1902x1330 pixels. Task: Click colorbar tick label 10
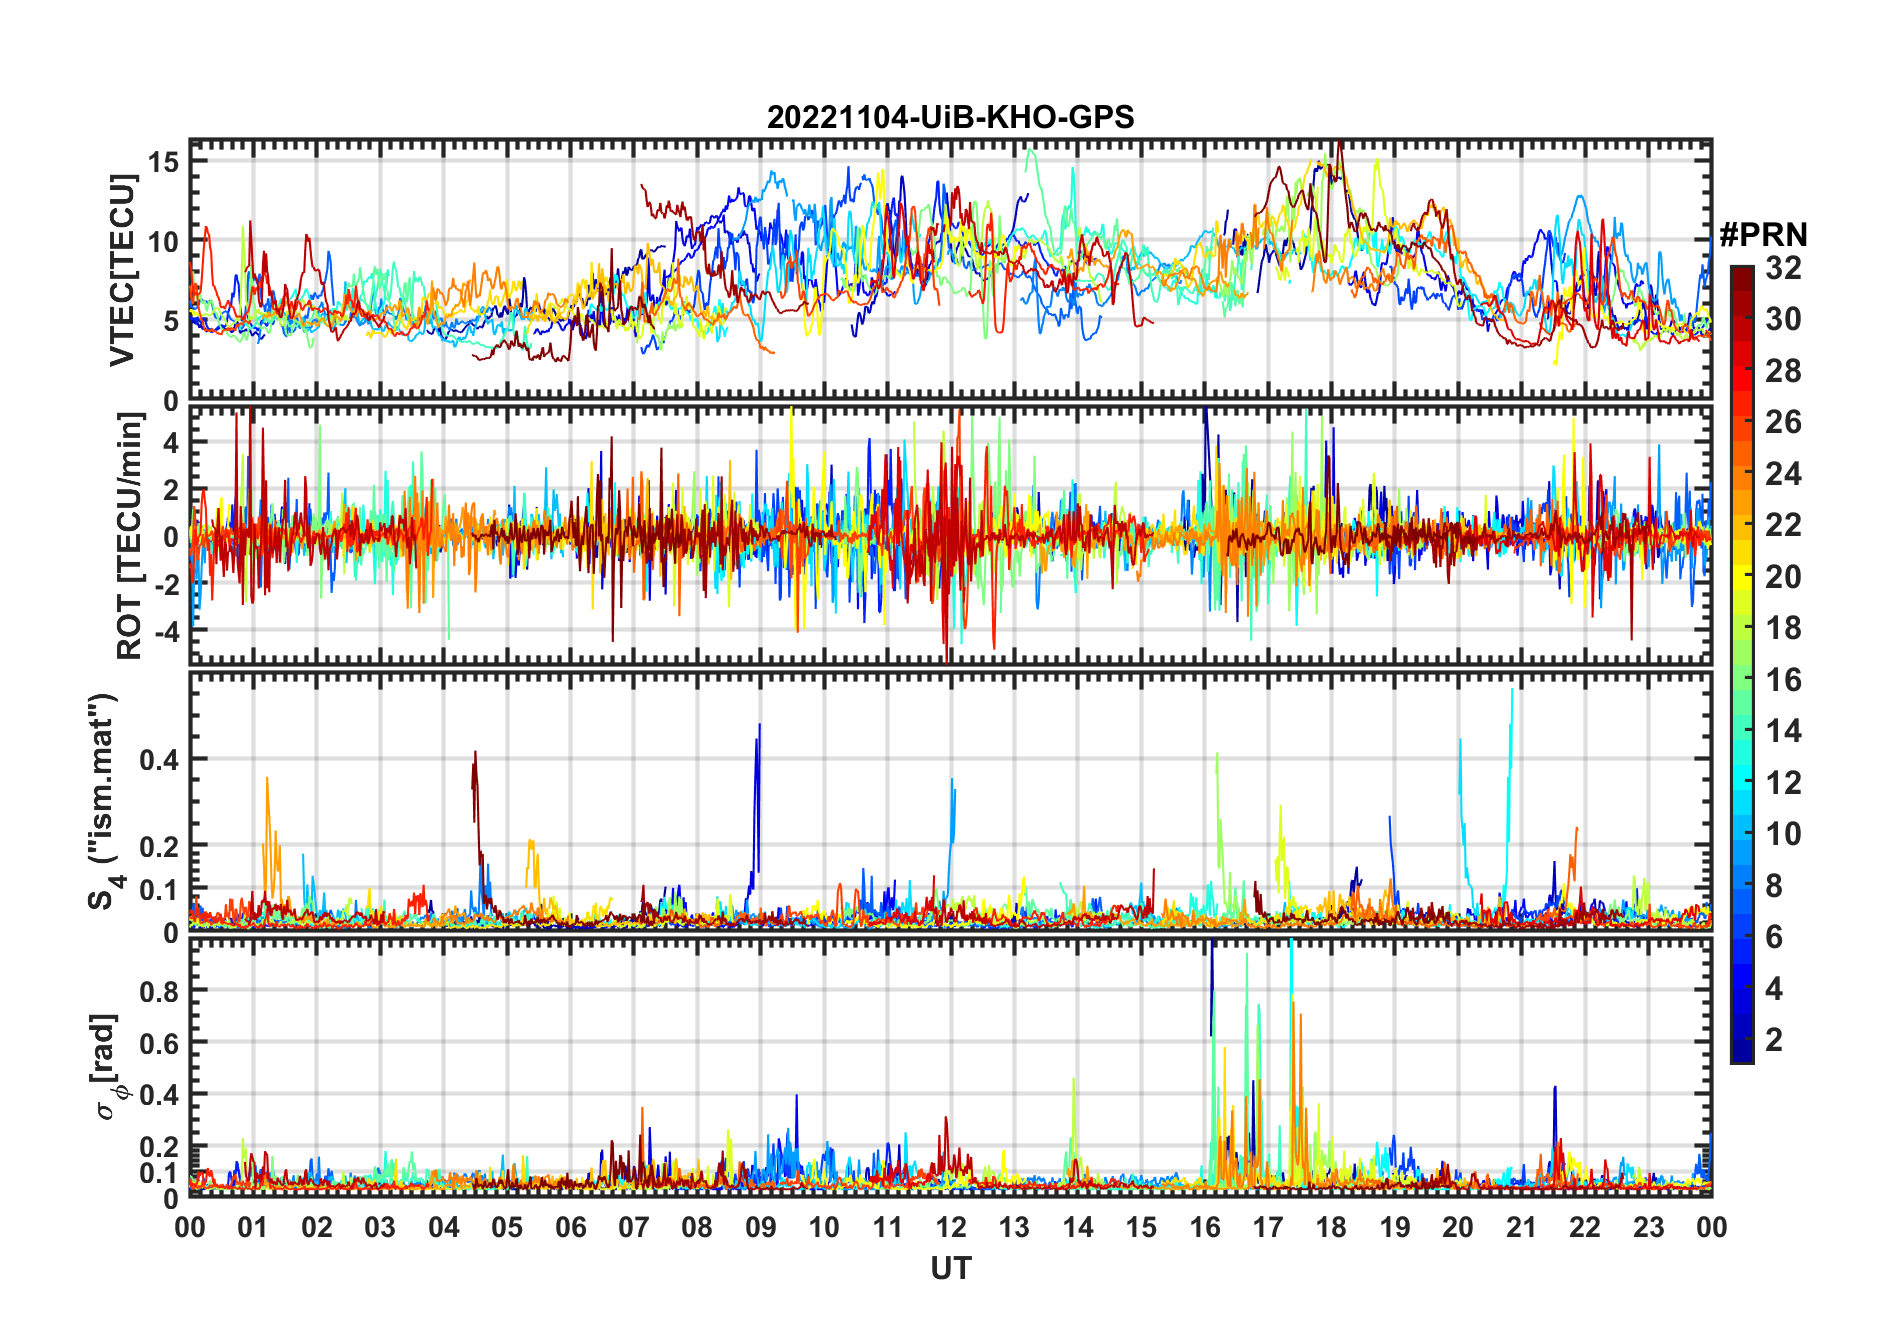pyautogui.click(x=1783, y=834)
